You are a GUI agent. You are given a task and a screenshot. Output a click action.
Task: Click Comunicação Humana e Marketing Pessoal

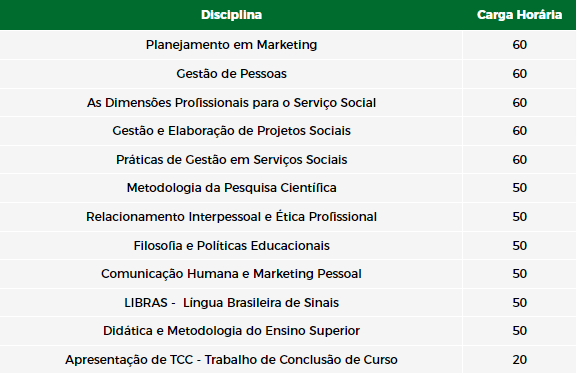(231, 274)
